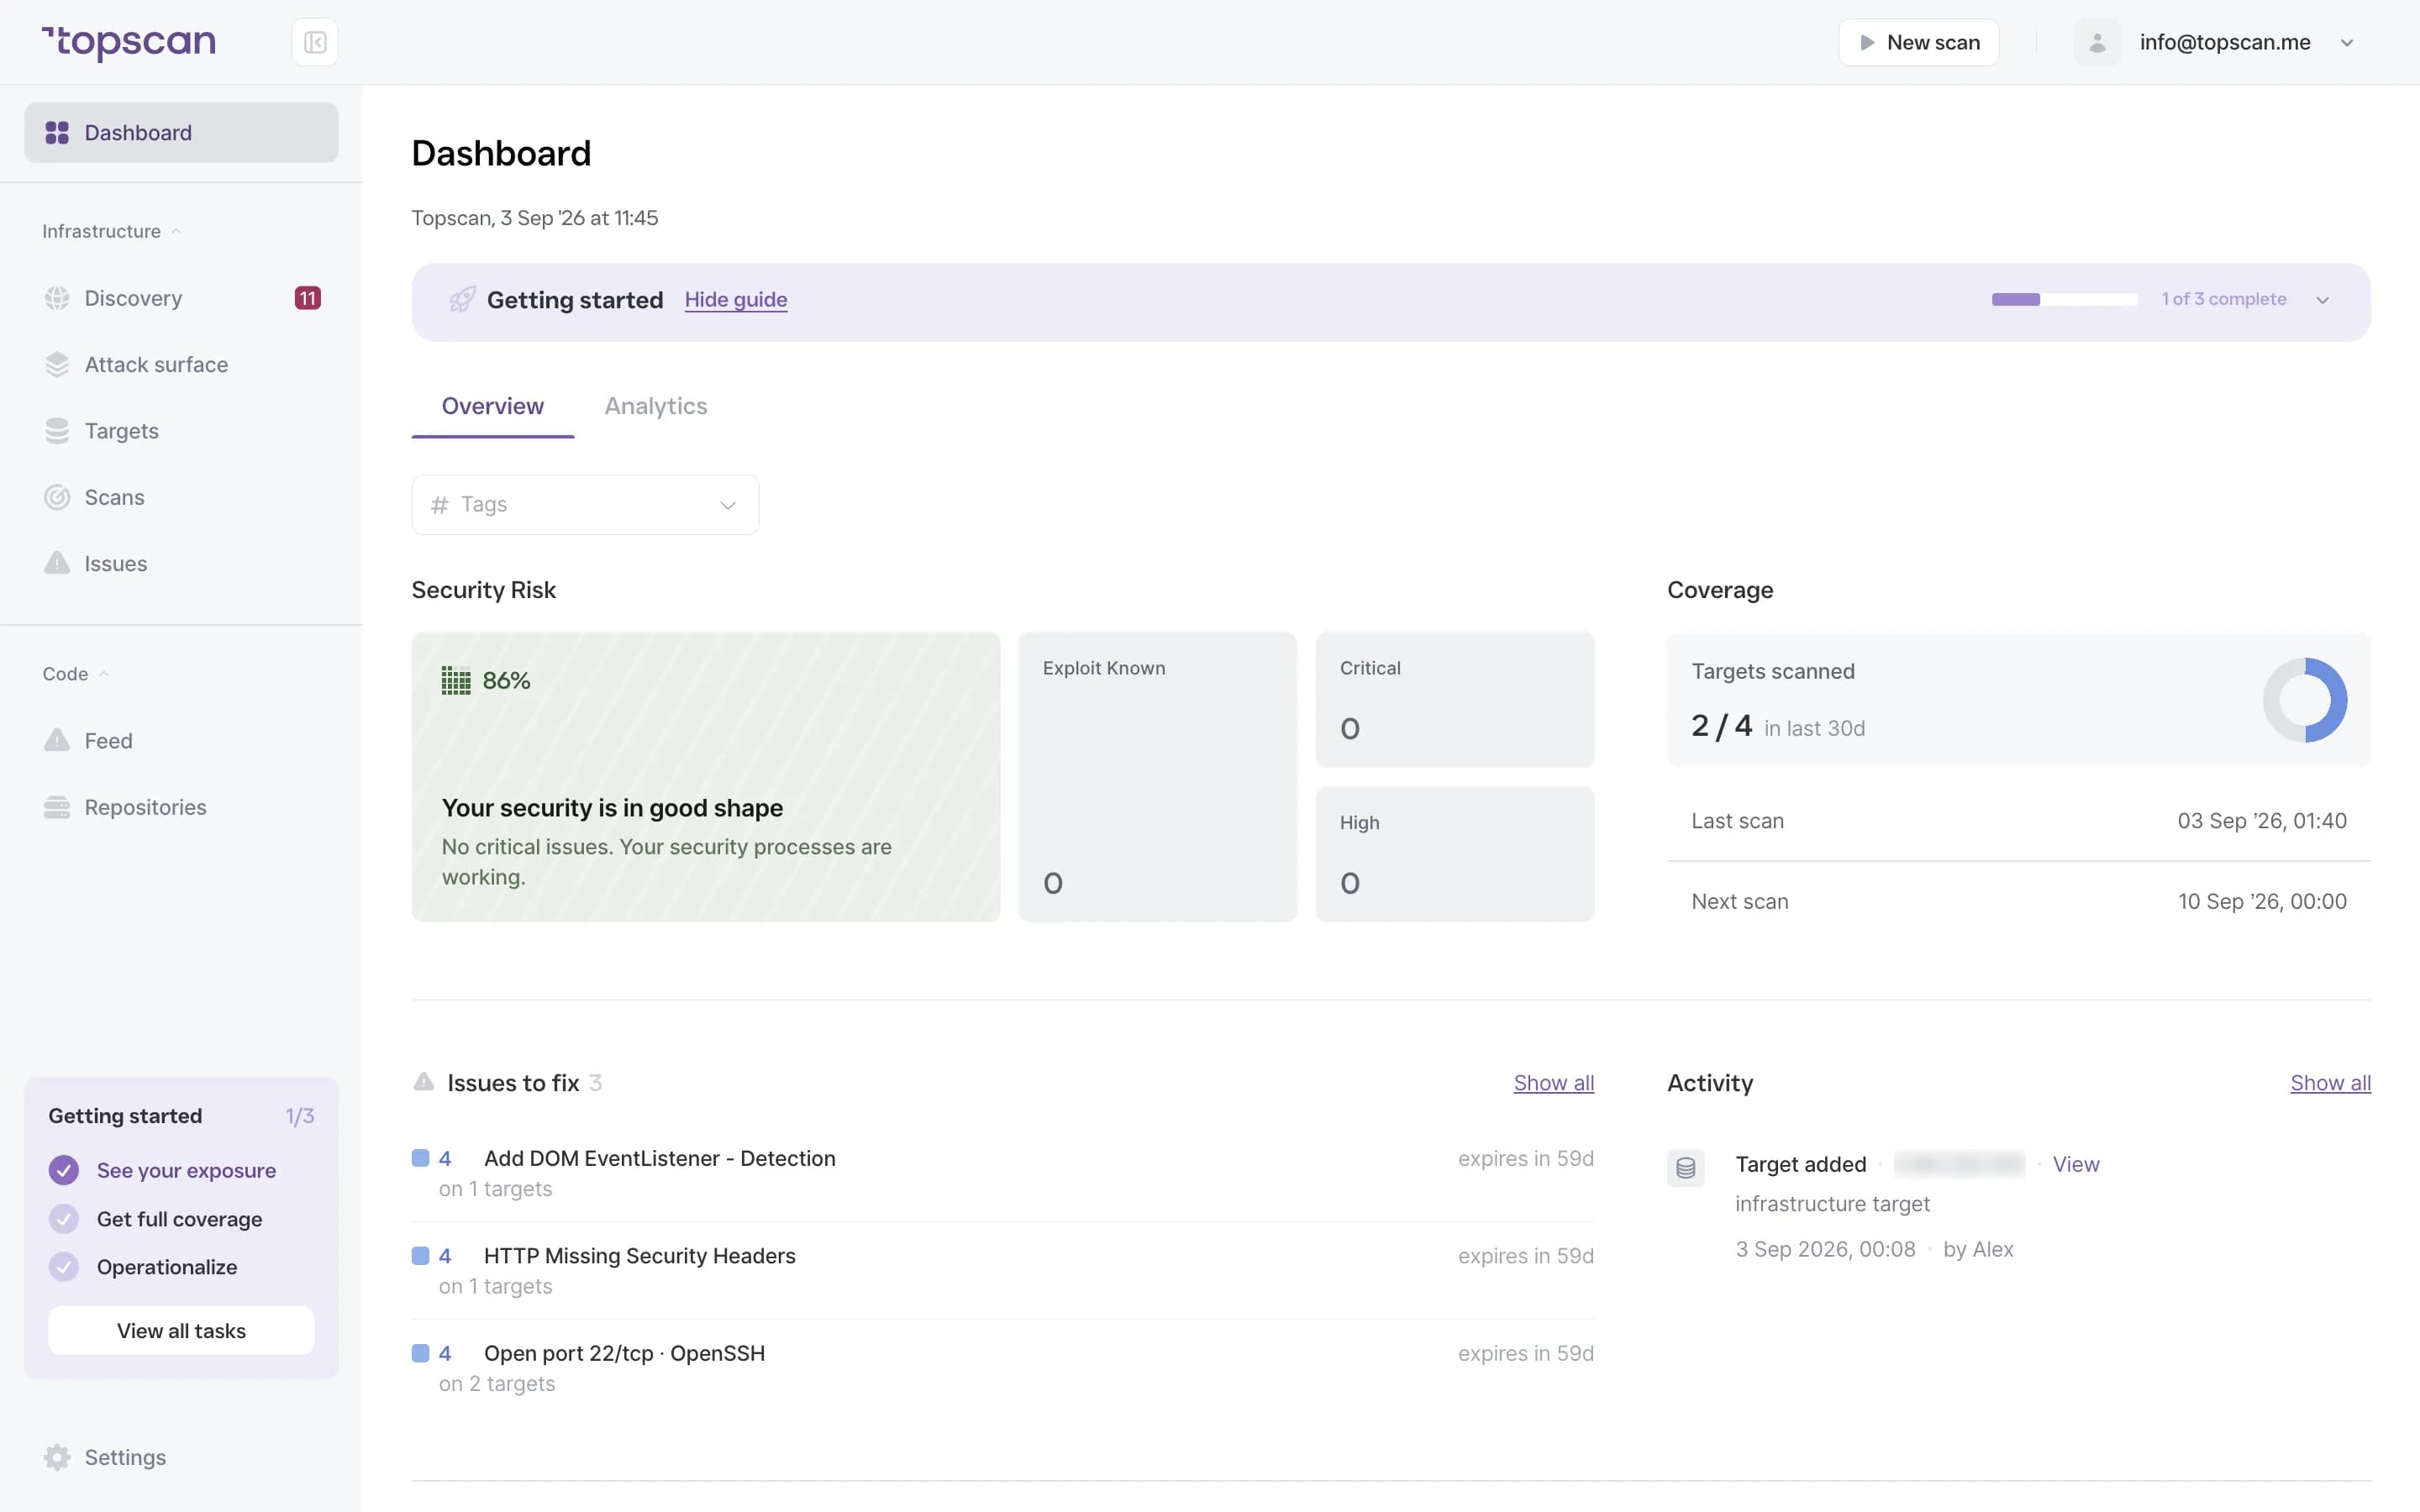The width and height of the screenshot is (2420, 1512).
Task: Show all Activity entries
Action: pos(2330,1082)
